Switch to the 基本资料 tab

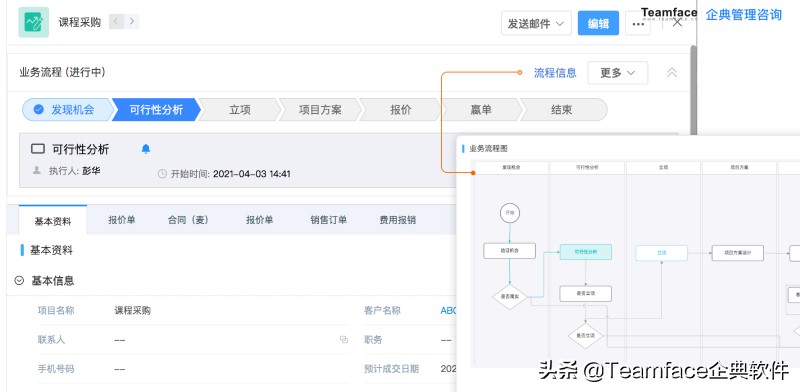coord(53,221)
